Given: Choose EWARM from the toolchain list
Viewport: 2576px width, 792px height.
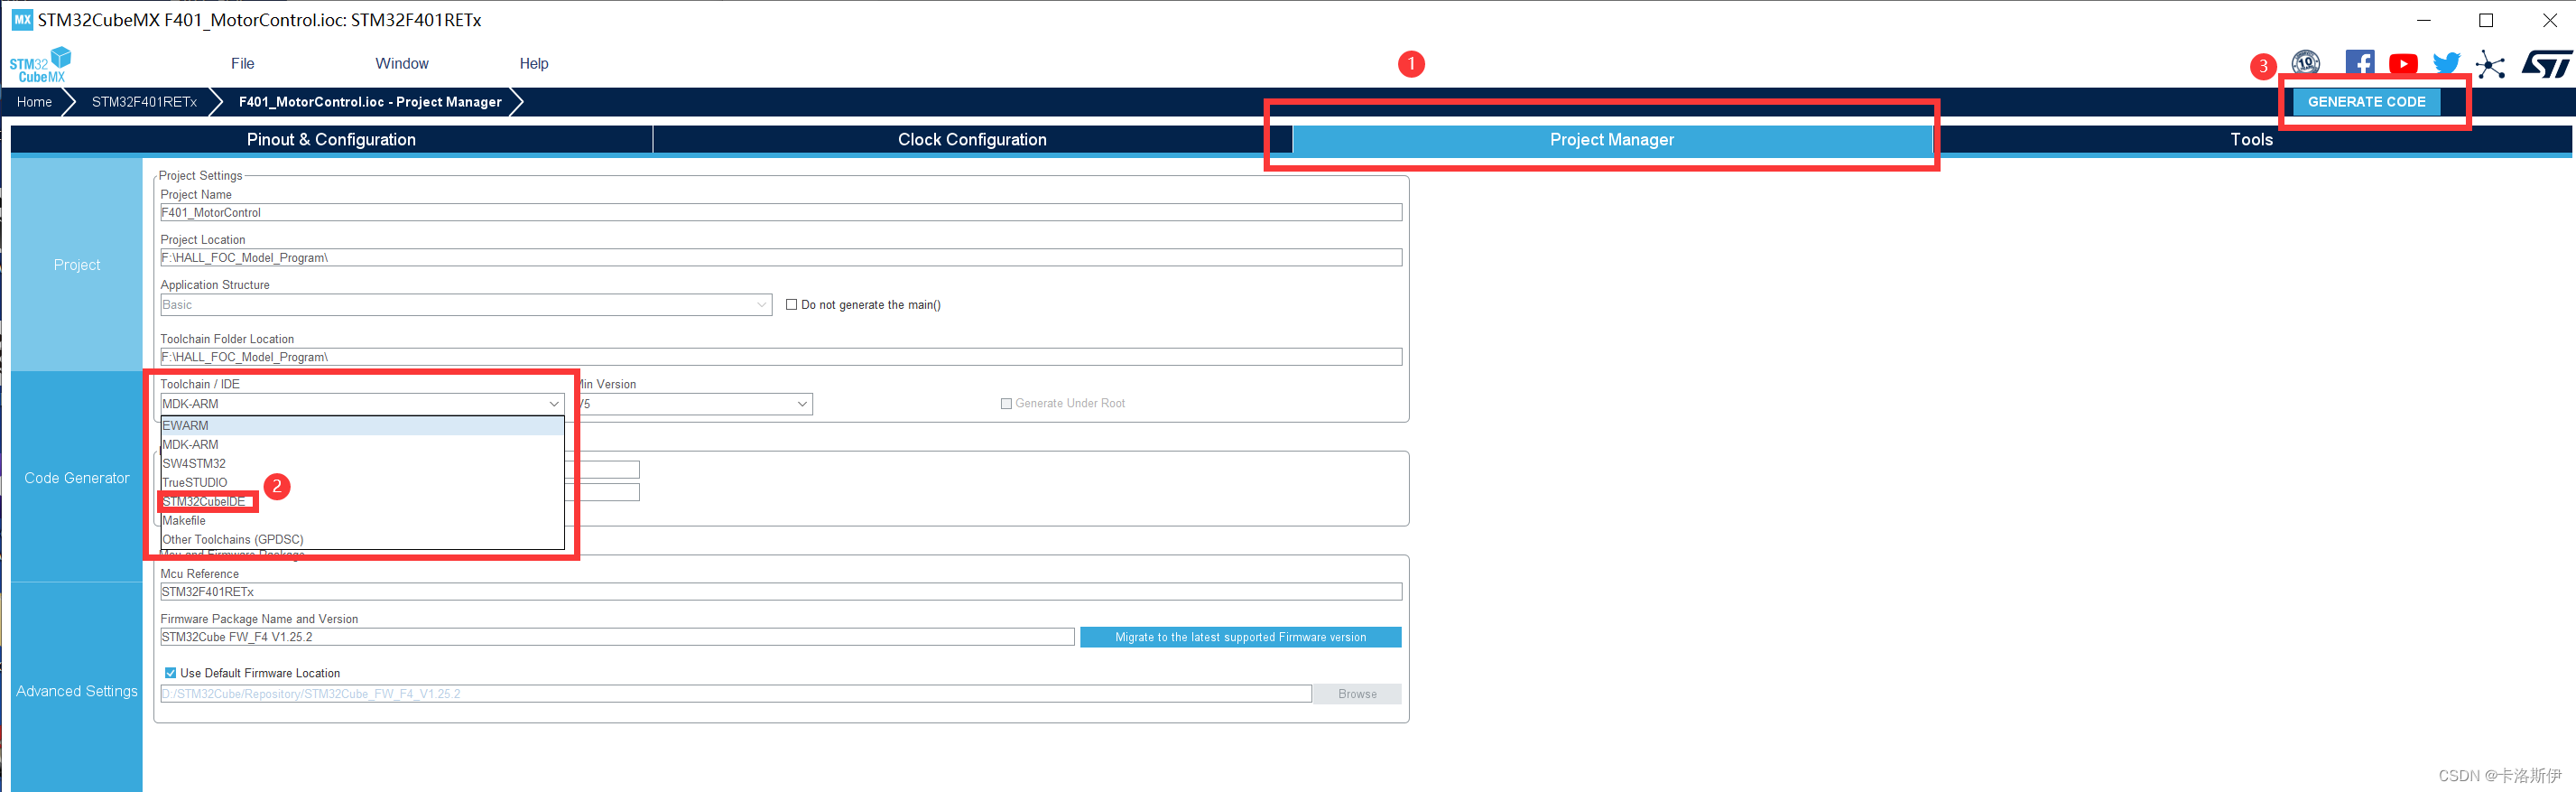Looking at the screenshot, I should tap(362, 426).
